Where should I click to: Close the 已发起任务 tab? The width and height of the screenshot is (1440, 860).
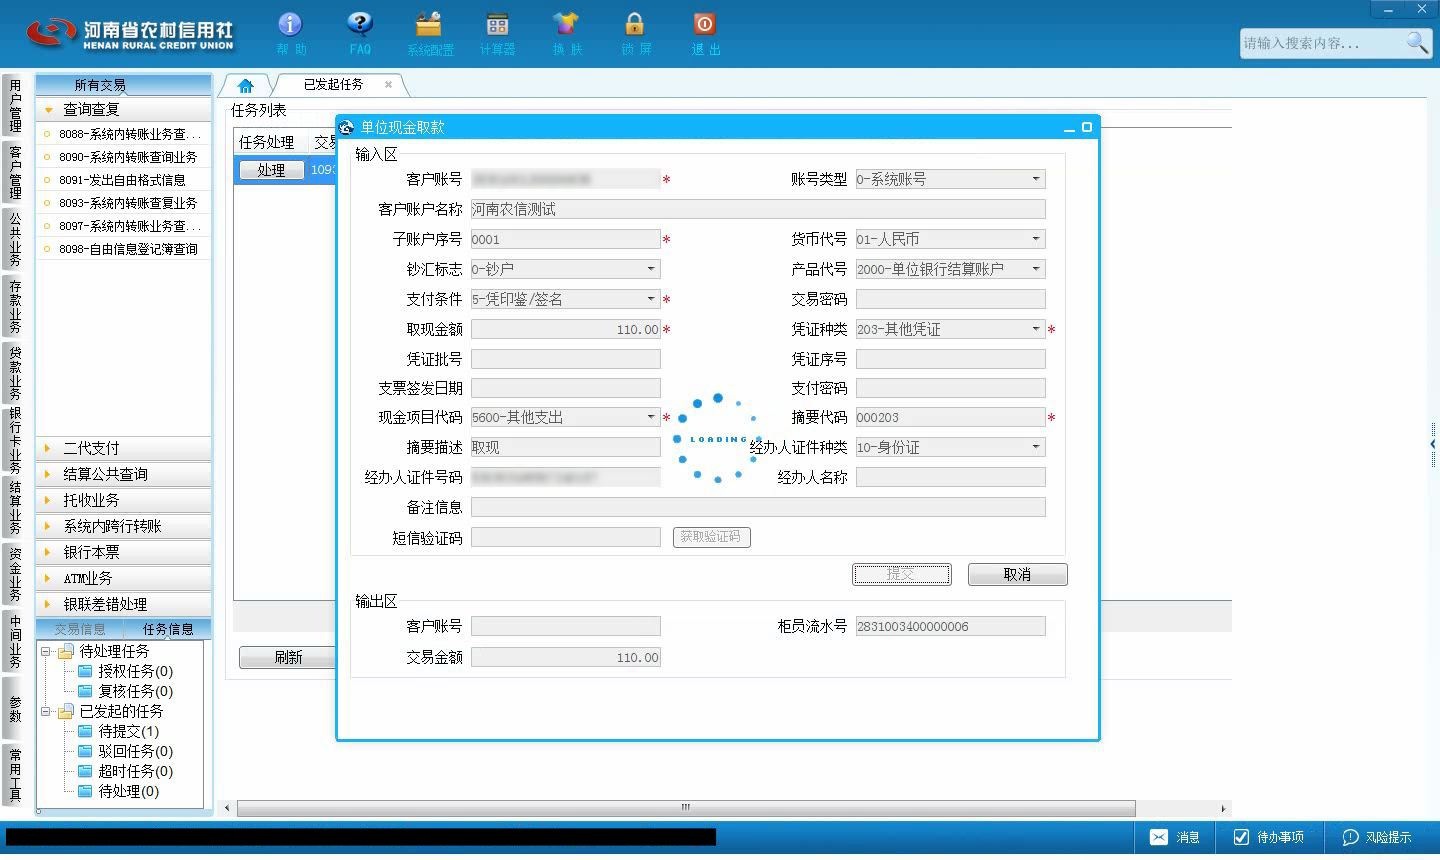point(388,85)
